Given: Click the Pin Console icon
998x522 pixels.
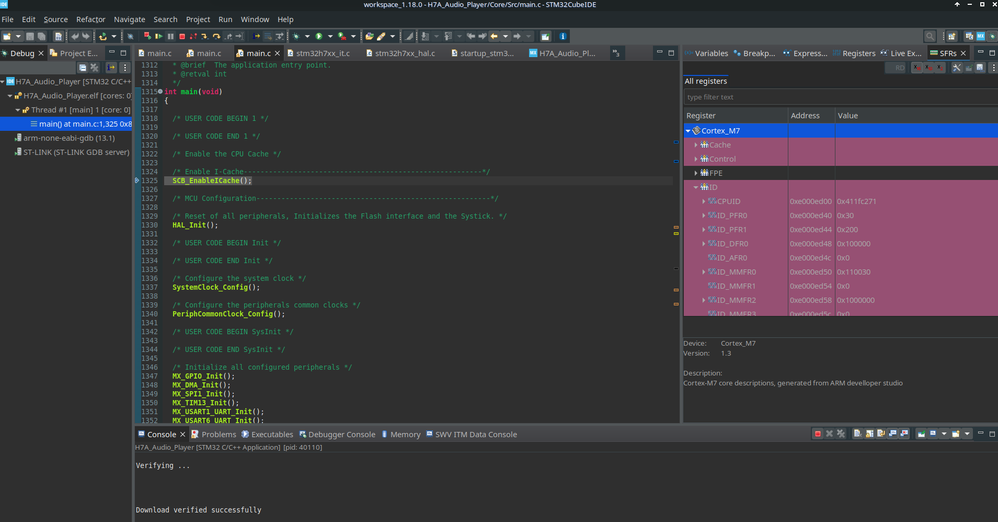Looking at the screenshot, I should (x=922, y=434).
